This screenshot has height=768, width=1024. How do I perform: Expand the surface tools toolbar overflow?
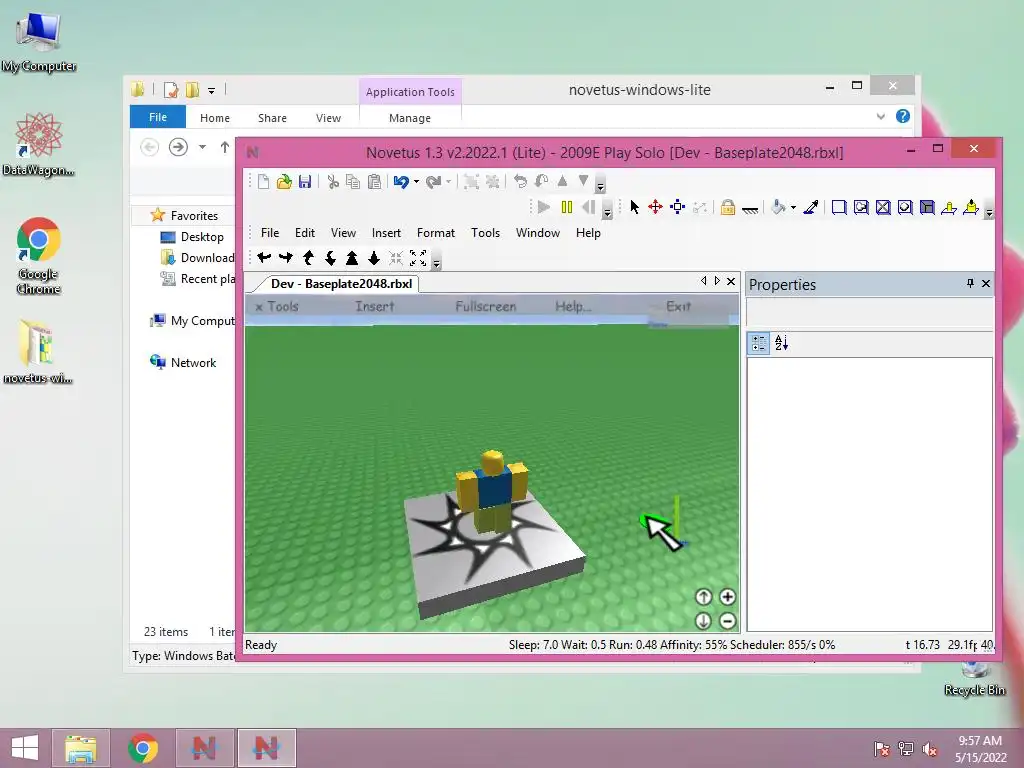[x=989, y=210]
